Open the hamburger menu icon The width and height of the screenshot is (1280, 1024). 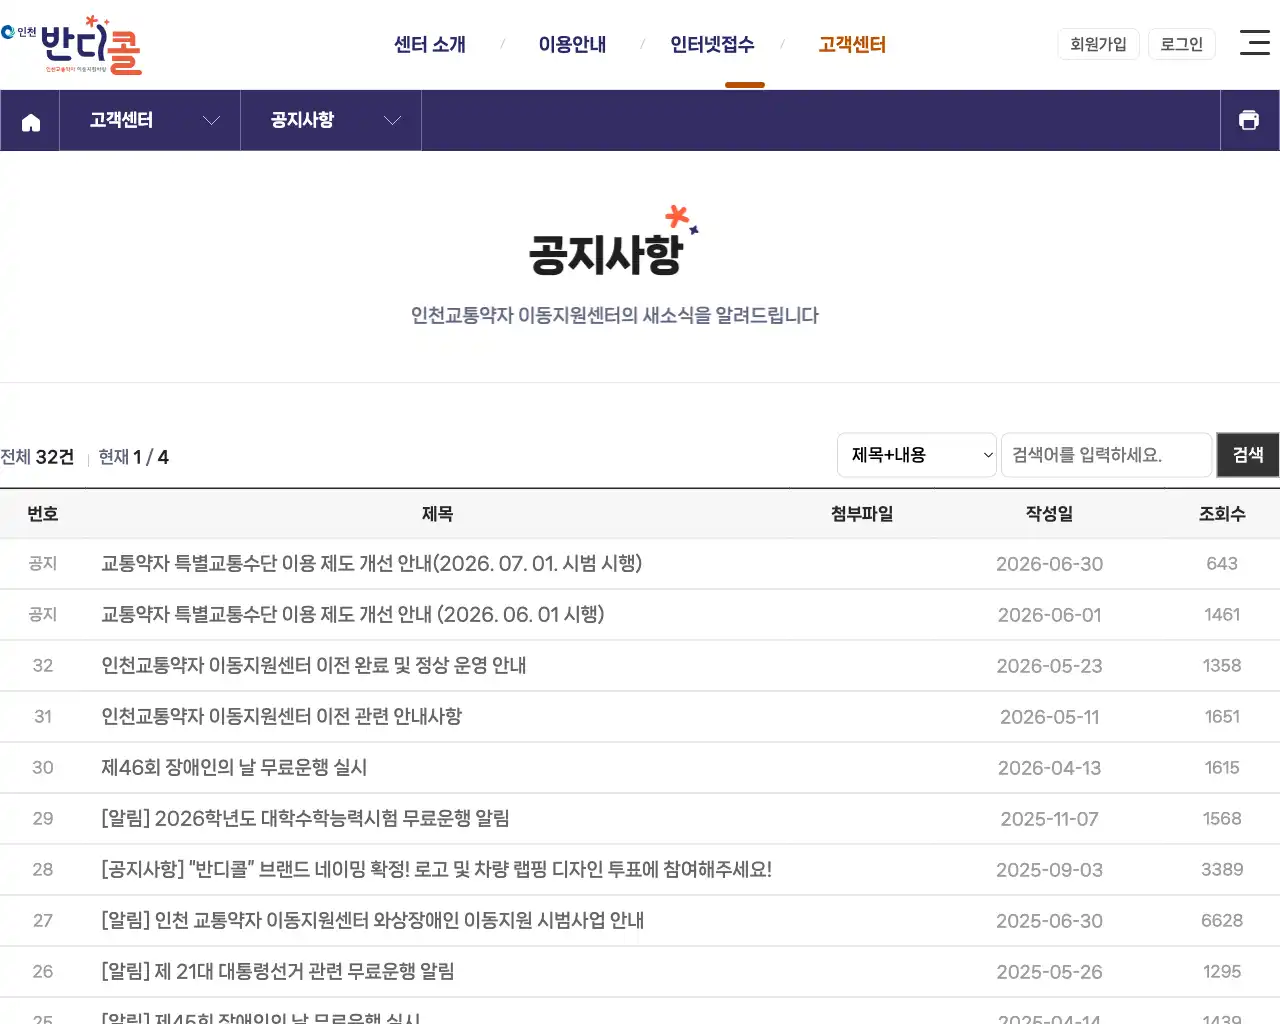[x=1255, y=42]
